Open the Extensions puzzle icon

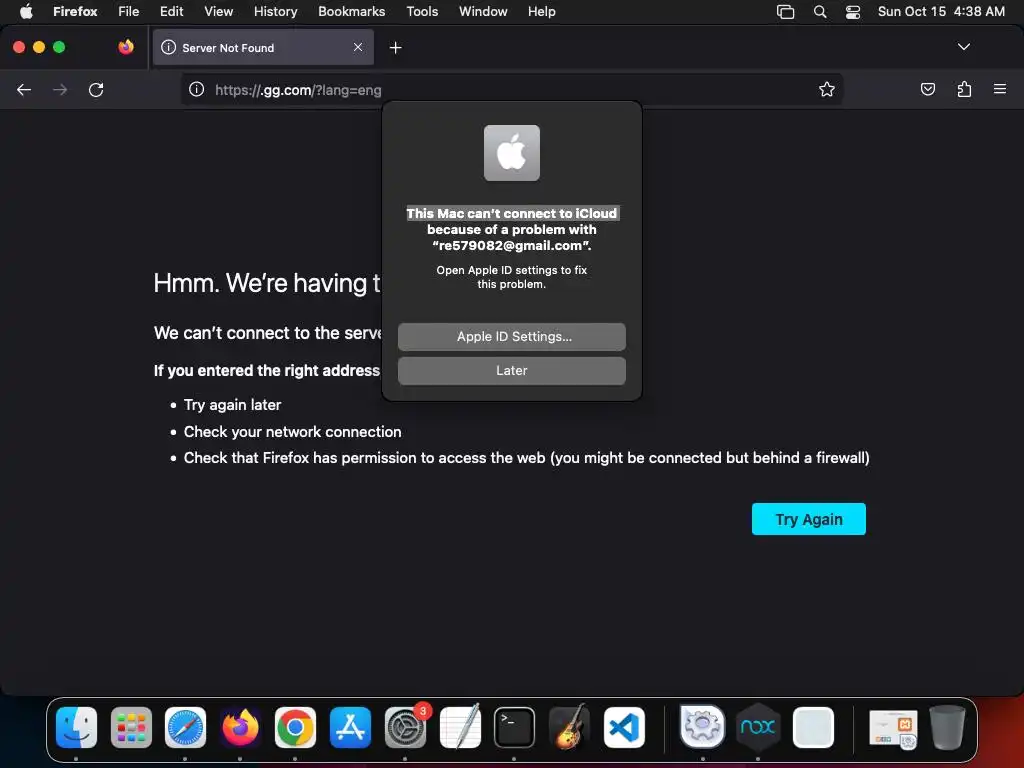(964, 89)
